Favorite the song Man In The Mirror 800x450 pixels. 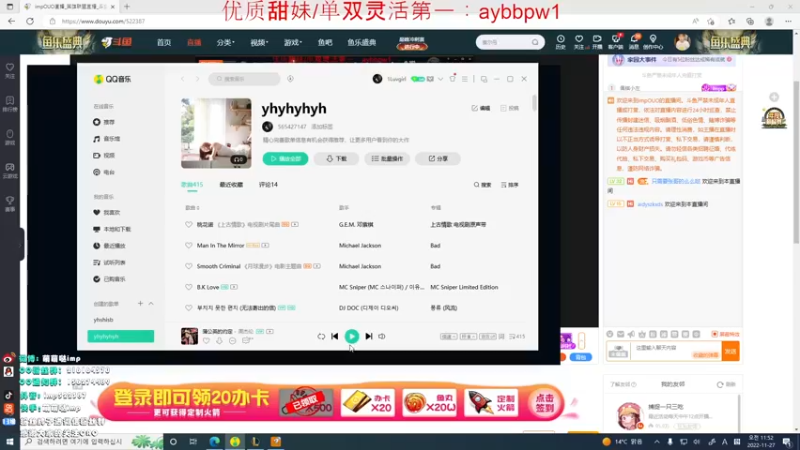pos(189,245)
